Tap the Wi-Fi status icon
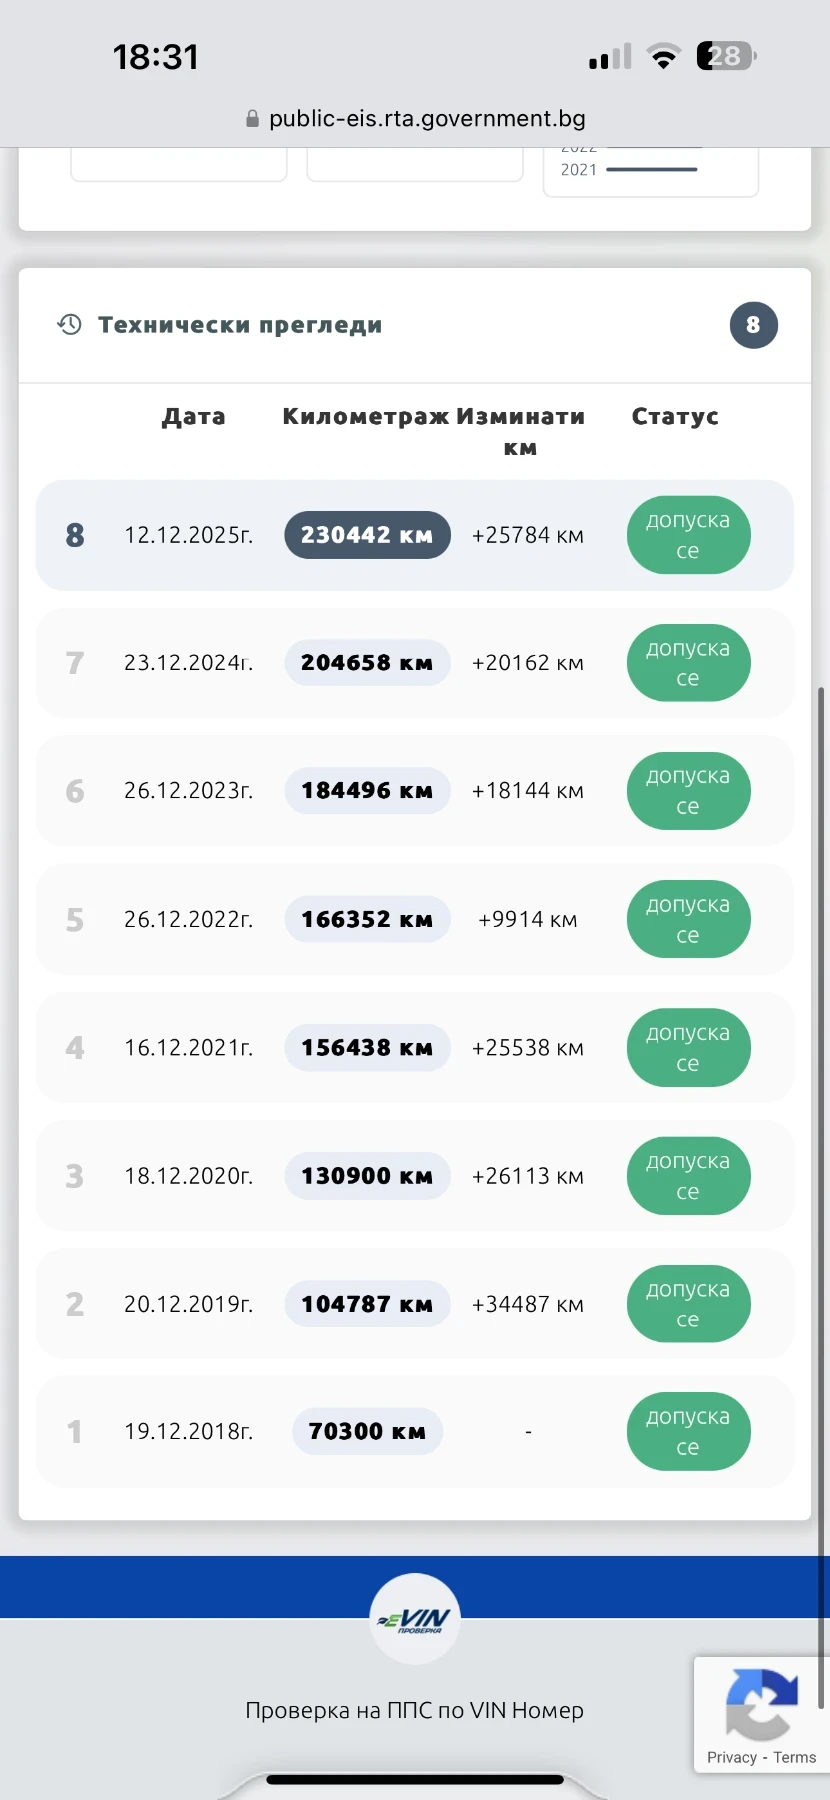This screenshot has height=1800, width=830. (x=662, y=57)
